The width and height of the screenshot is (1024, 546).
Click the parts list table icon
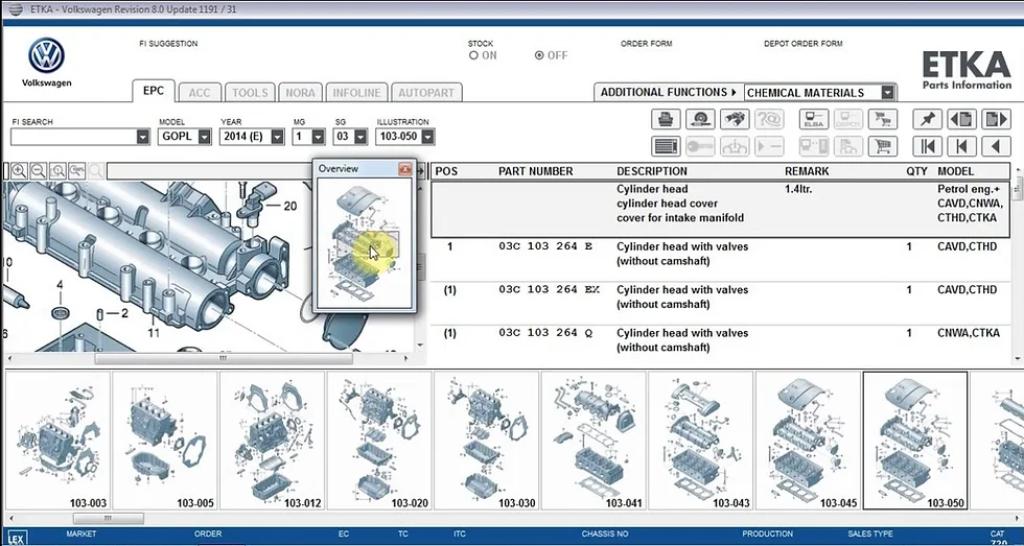pos(665,146)
